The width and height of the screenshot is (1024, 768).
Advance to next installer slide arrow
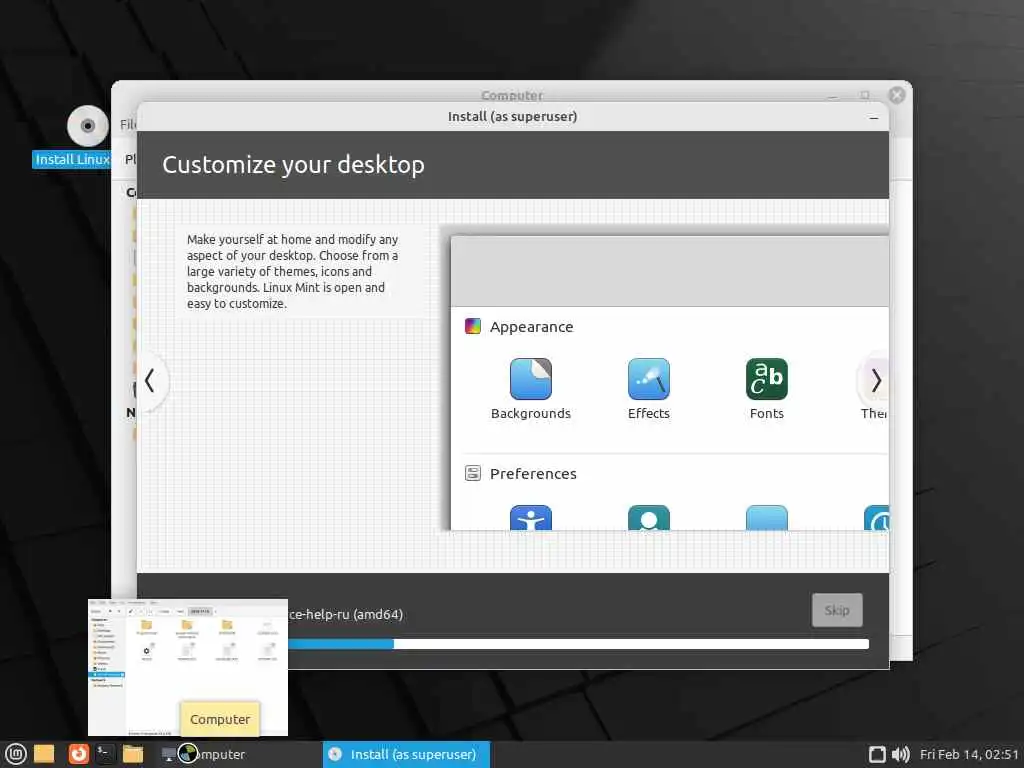[875, 381]
